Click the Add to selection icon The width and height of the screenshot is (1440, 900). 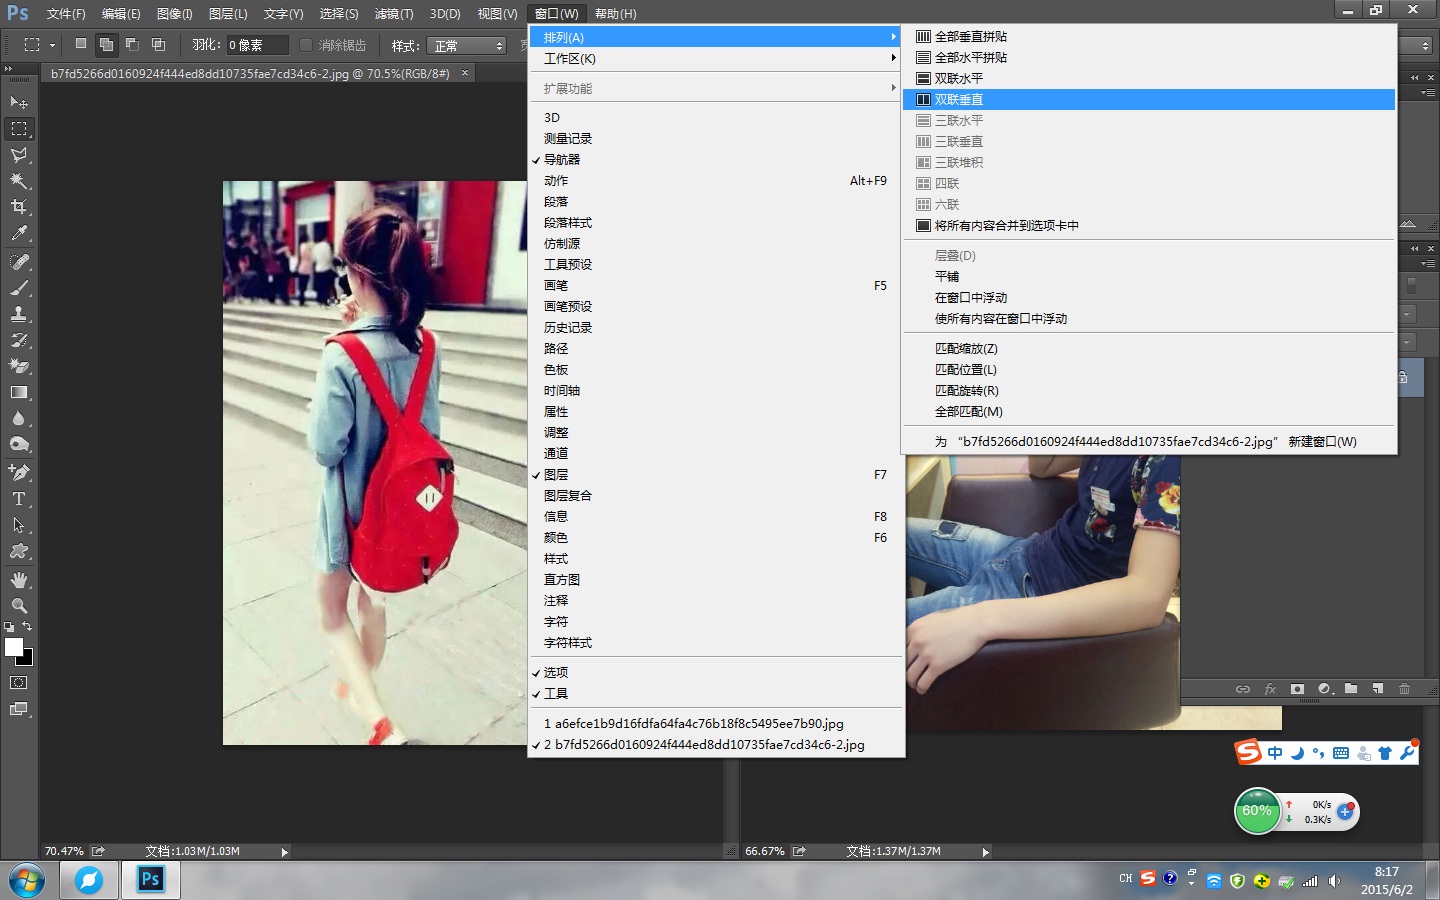[x=106, y=44]
